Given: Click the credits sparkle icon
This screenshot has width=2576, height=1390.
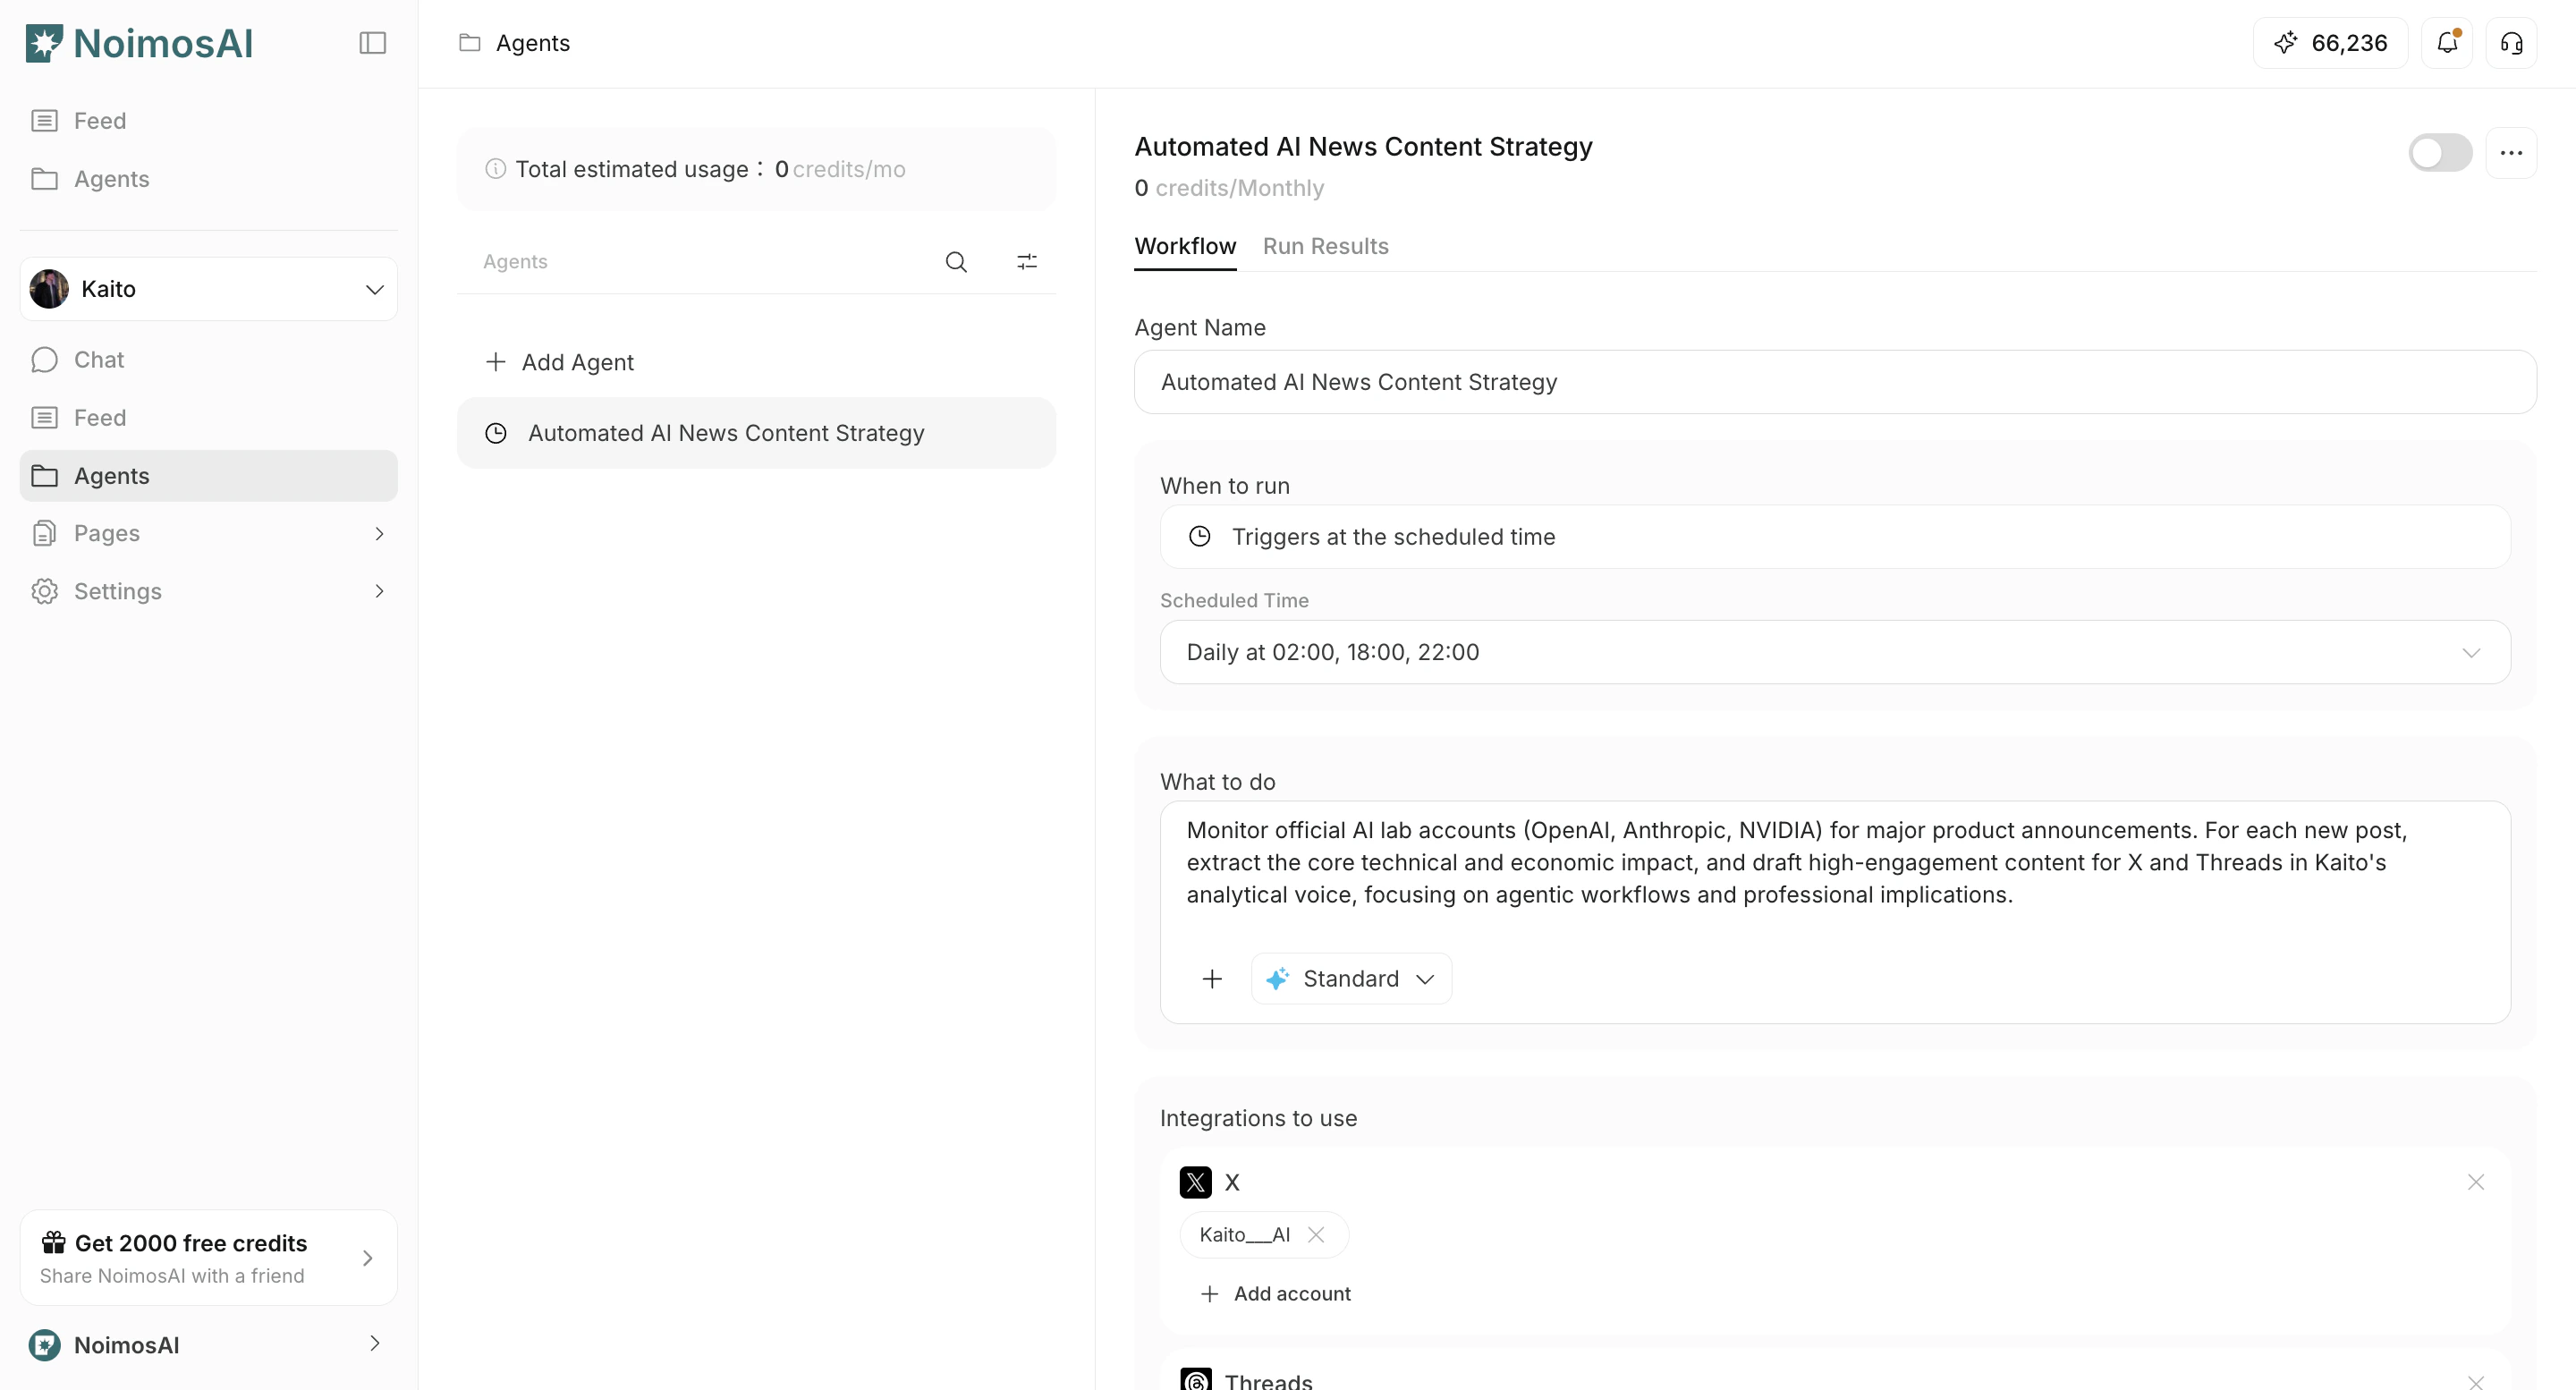Looking at the screenshot, I should point(2285,43).
